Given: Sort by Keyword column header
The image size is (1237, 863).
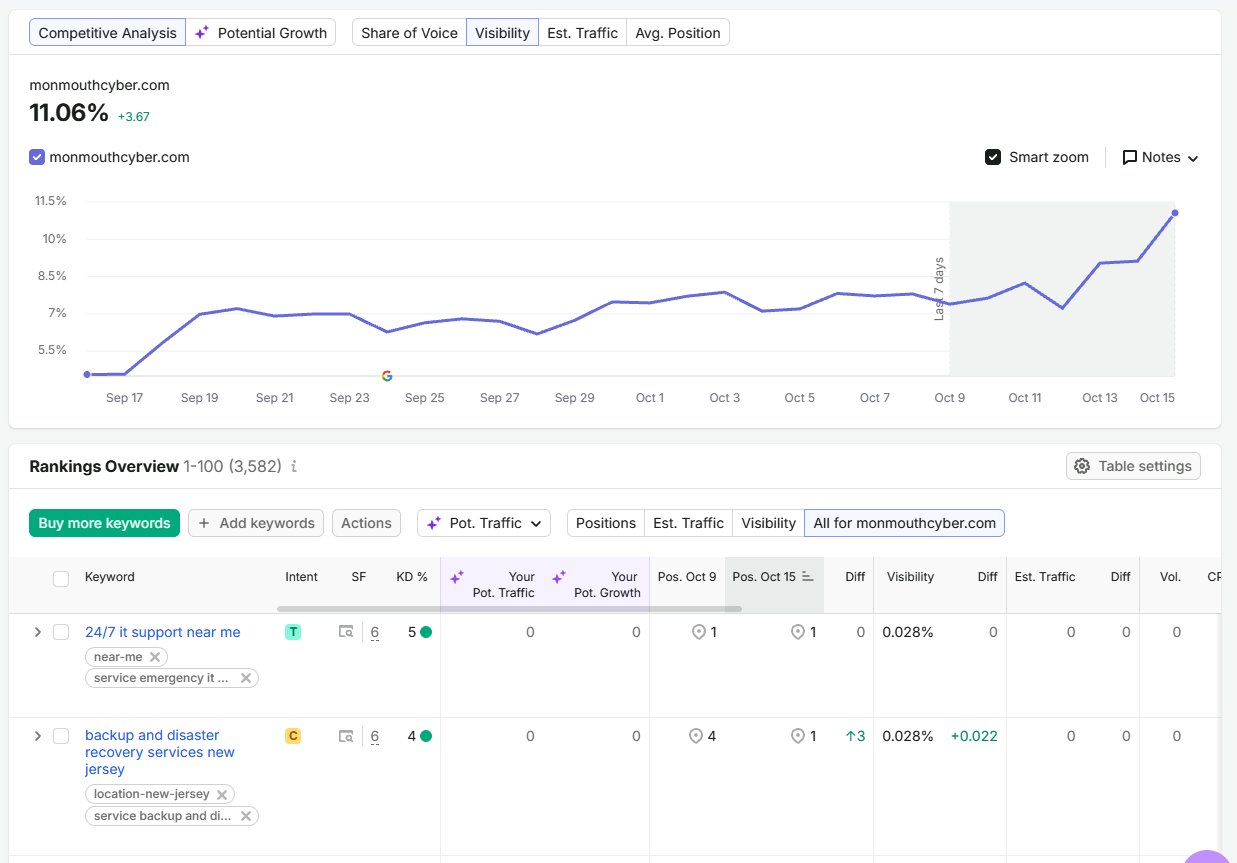Looking at the screenshot, I should 110,577.
